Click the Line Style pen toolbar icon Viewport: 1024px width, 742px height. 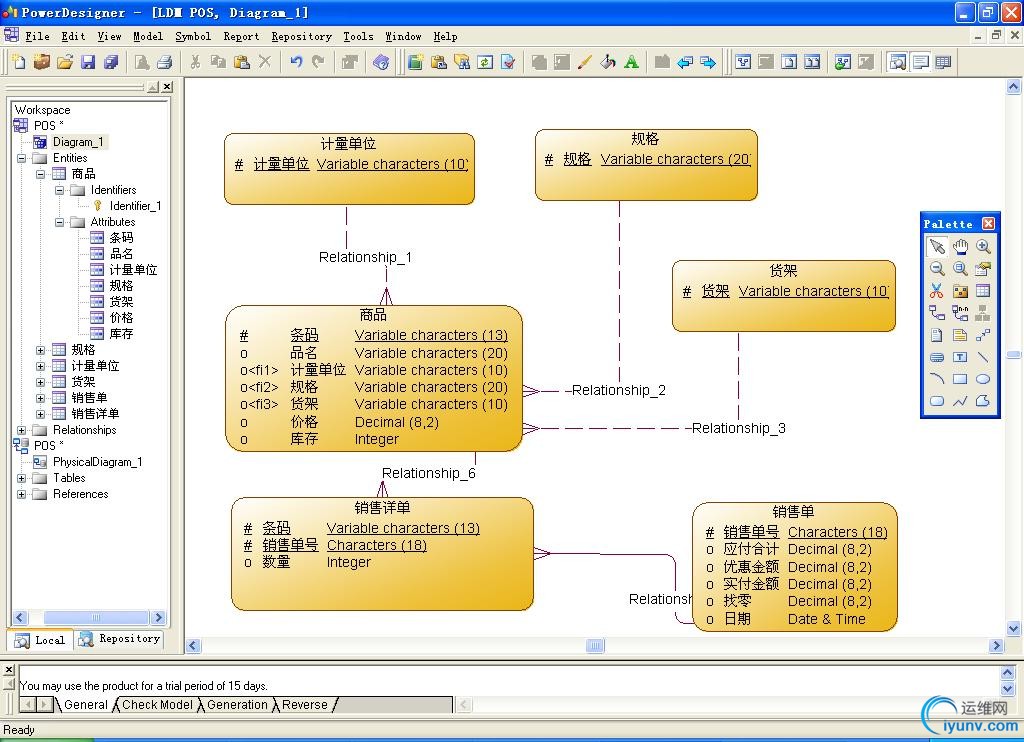584,62
